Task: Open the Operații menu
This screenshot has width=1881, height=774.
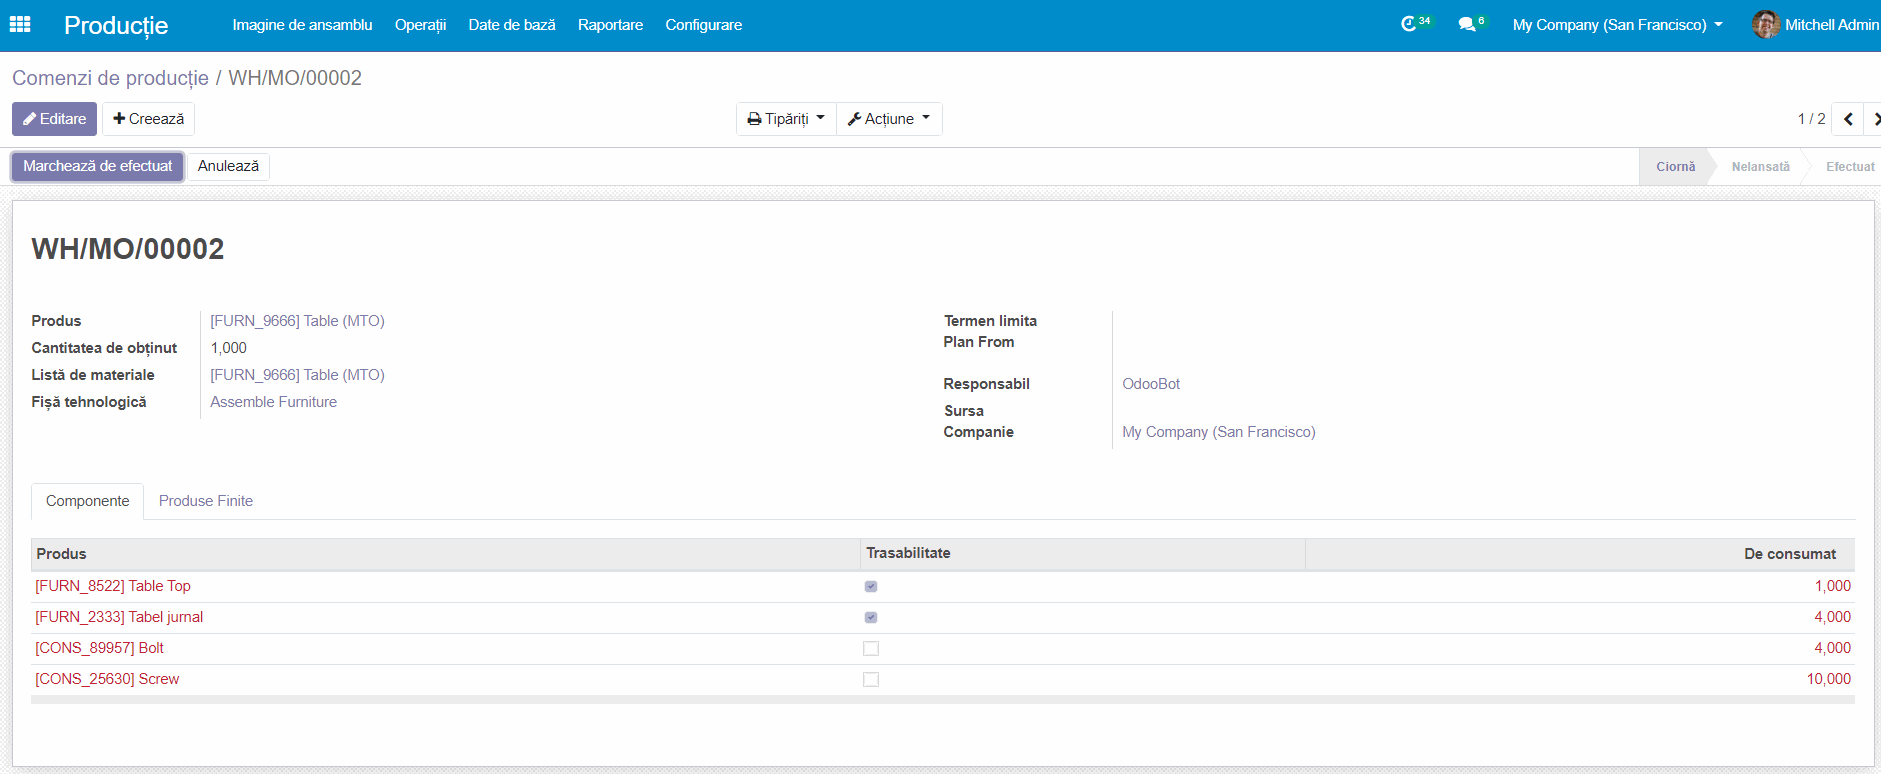Action: point(420,24)
